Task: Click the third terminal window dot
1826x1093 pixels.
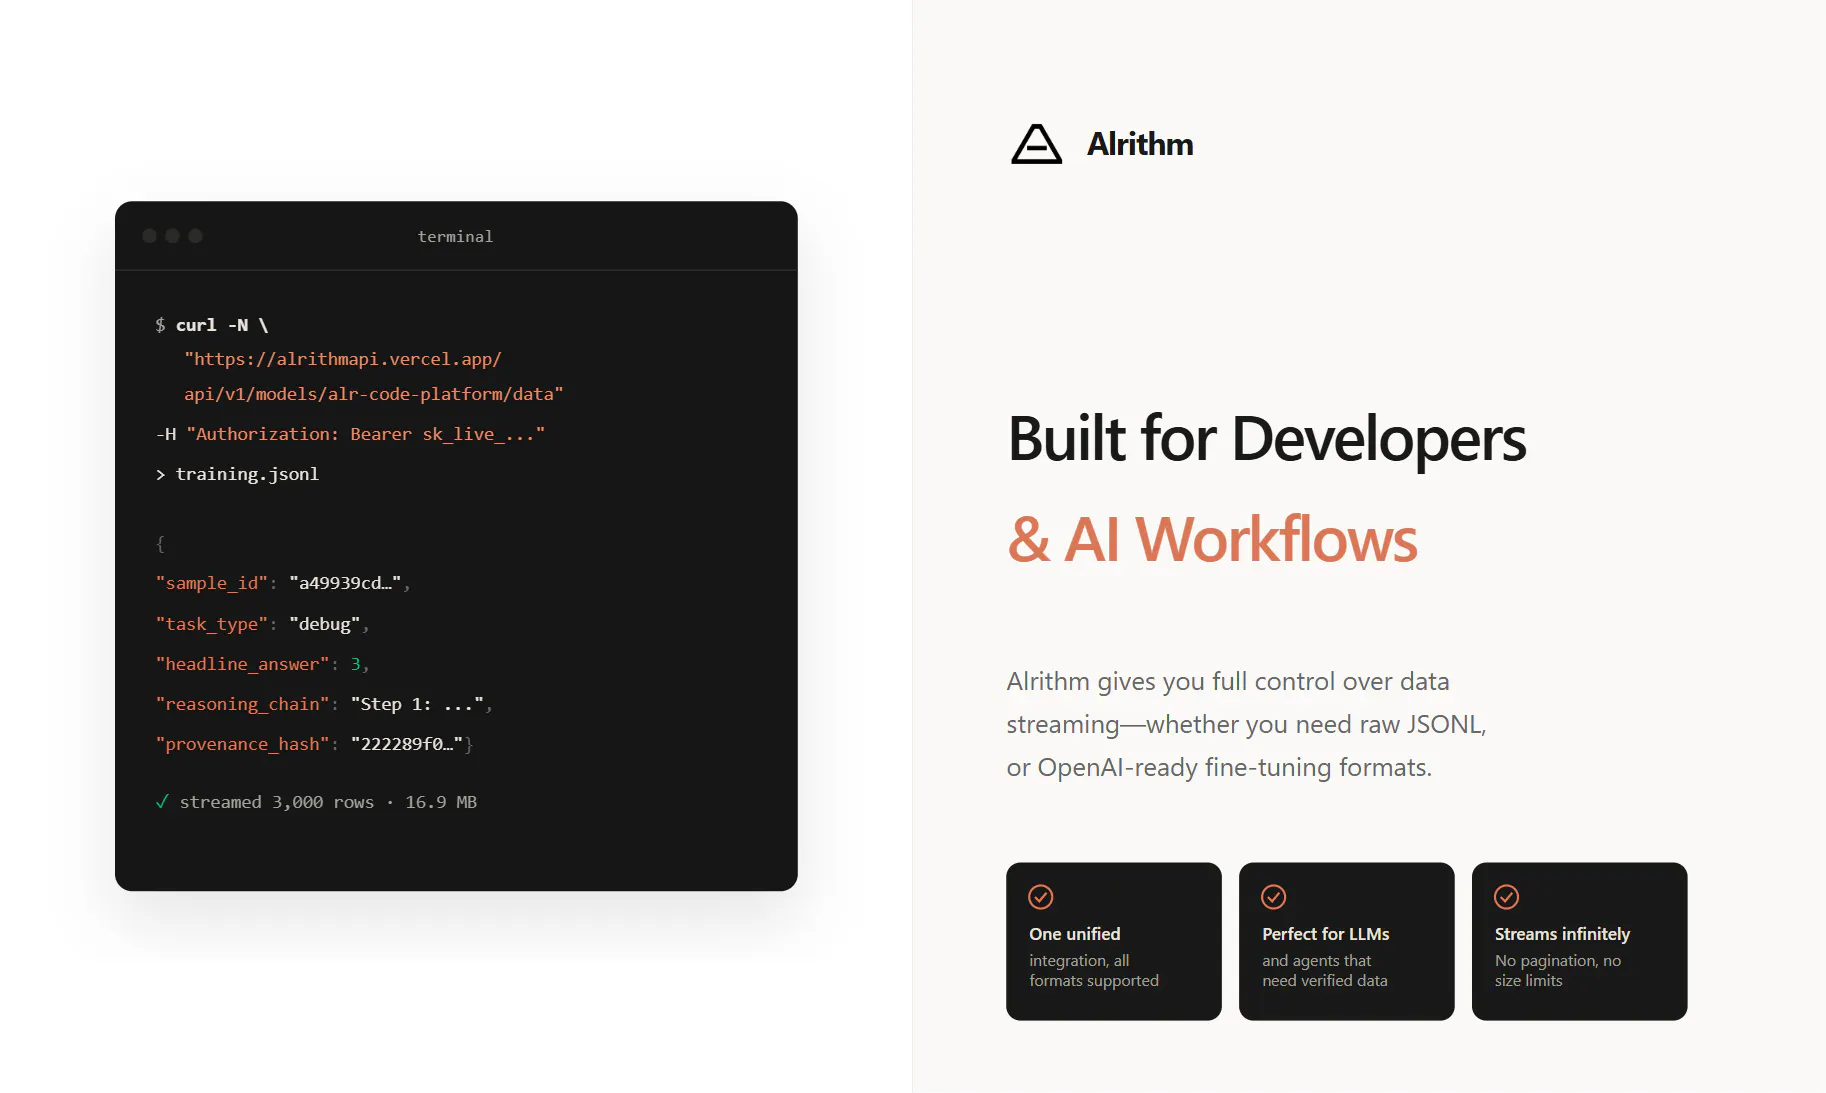Action: pos(195,236)
